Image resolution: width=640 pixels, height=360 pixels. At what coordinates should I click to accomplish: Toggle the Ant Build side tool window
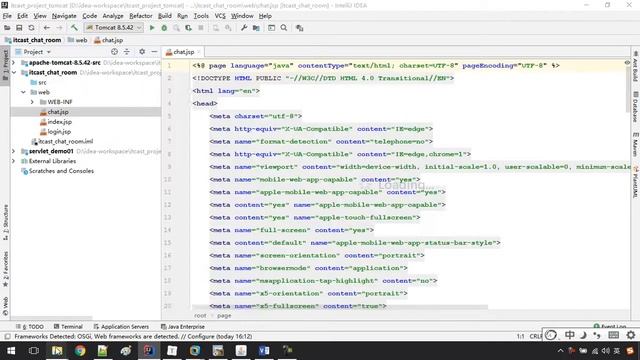pyautogui.click(x=635, y=66)
